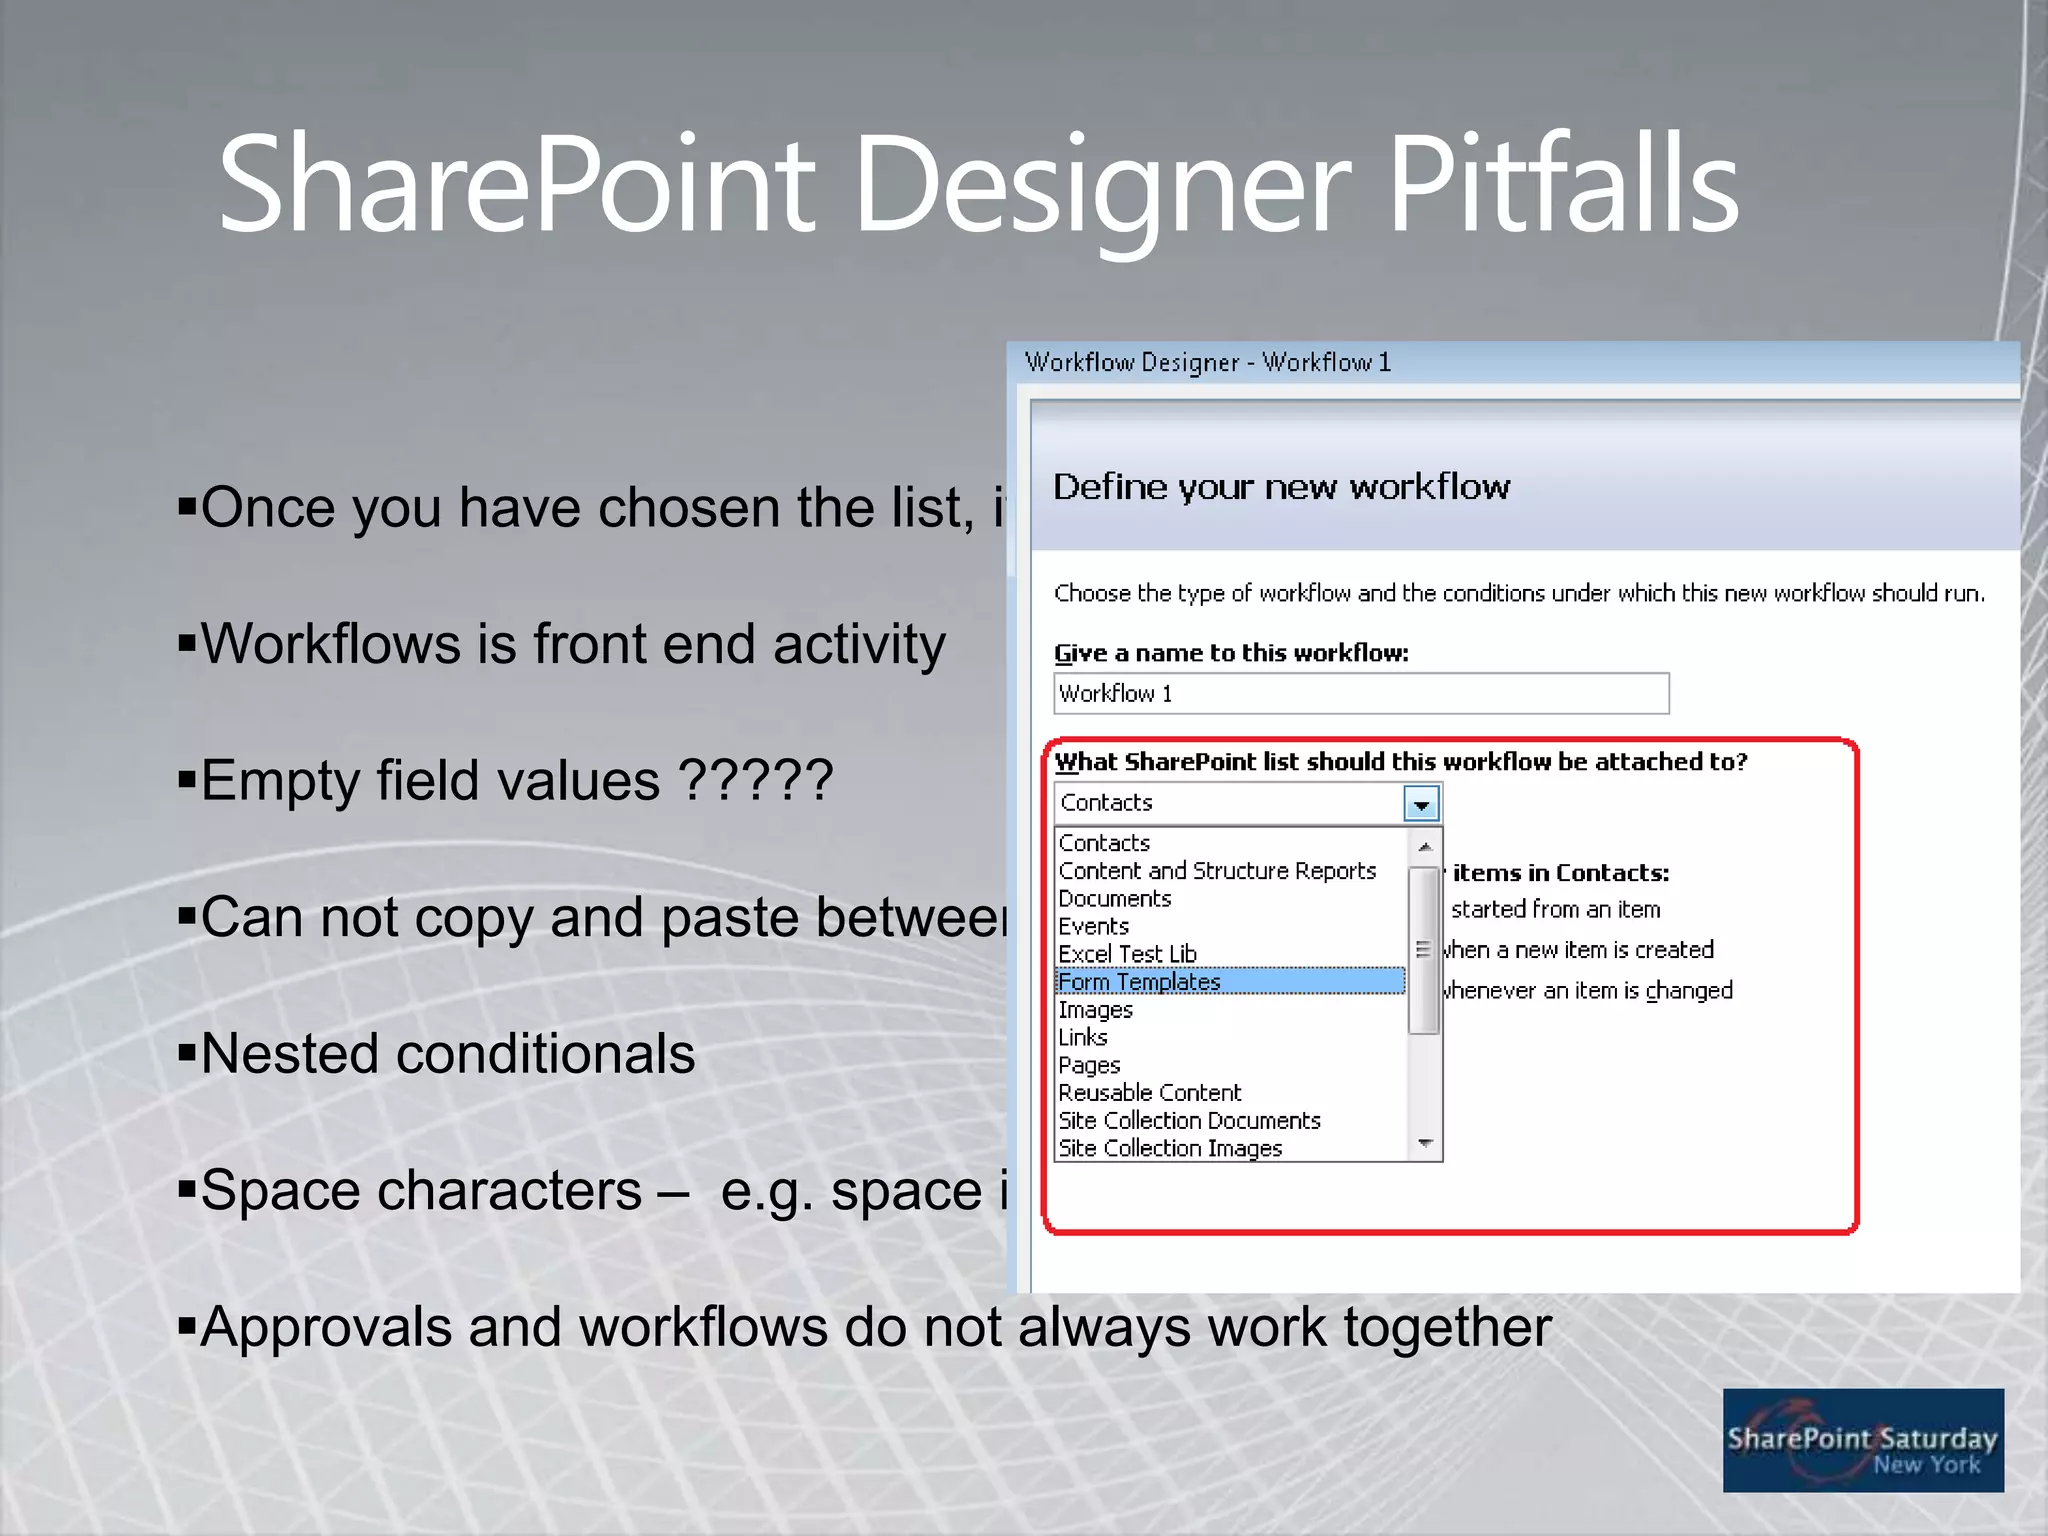The height and width of the screenshot is (1536, 2048).
Task: Choose Images from the list options
Action: point(1095,1010)
